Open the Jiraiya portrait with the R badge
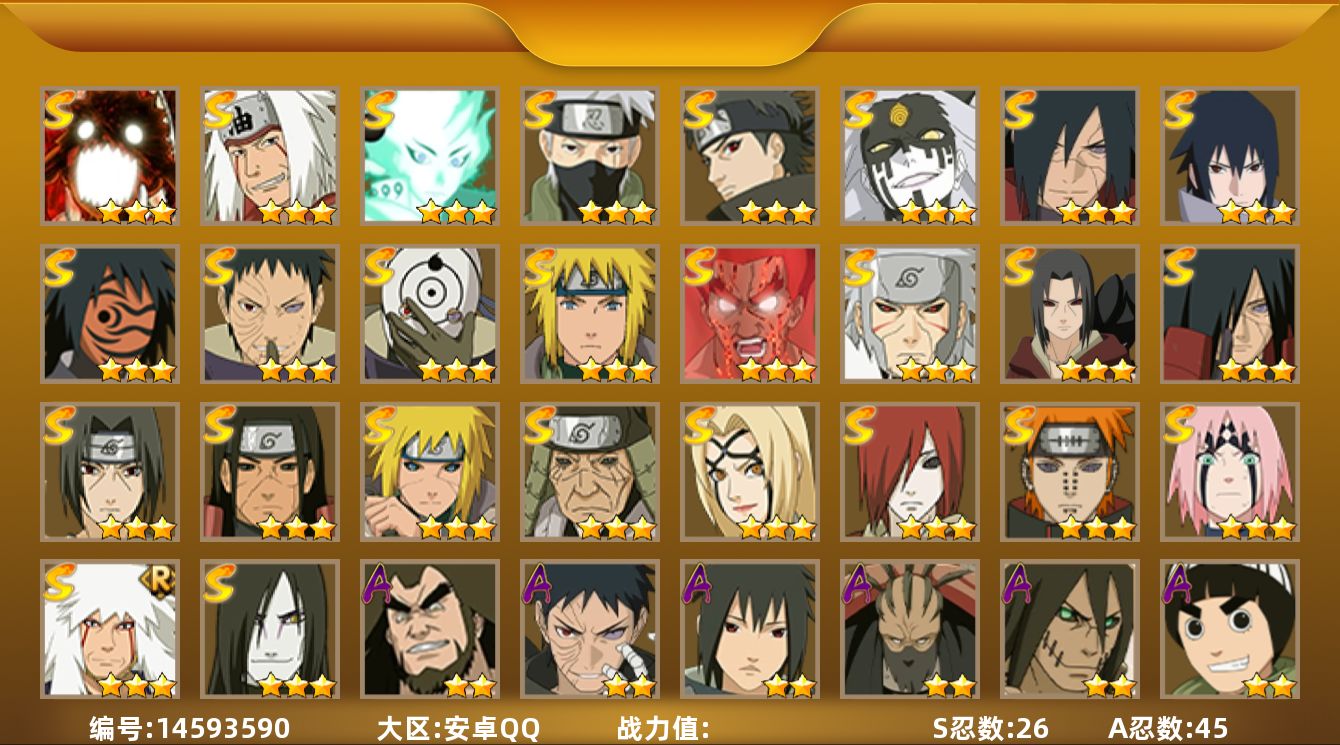1340x745 pixels. pos(109,629)
